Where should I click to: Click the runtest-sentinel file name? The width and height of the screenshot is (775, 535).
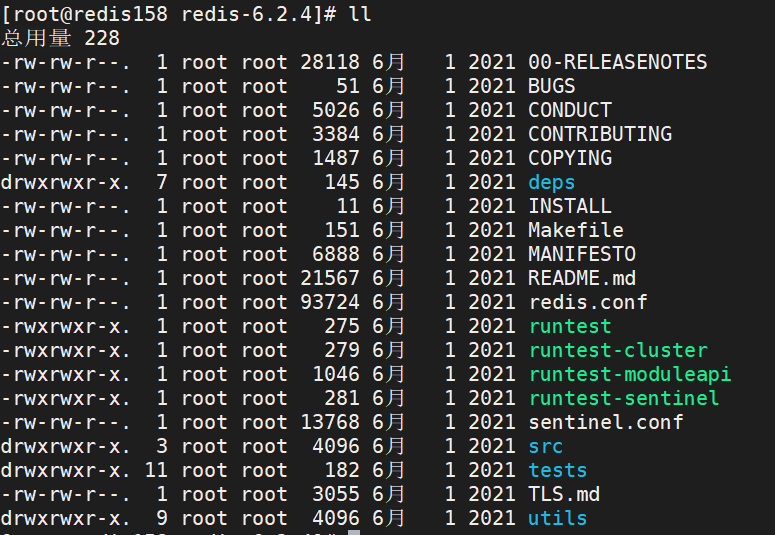coord(623,398)
